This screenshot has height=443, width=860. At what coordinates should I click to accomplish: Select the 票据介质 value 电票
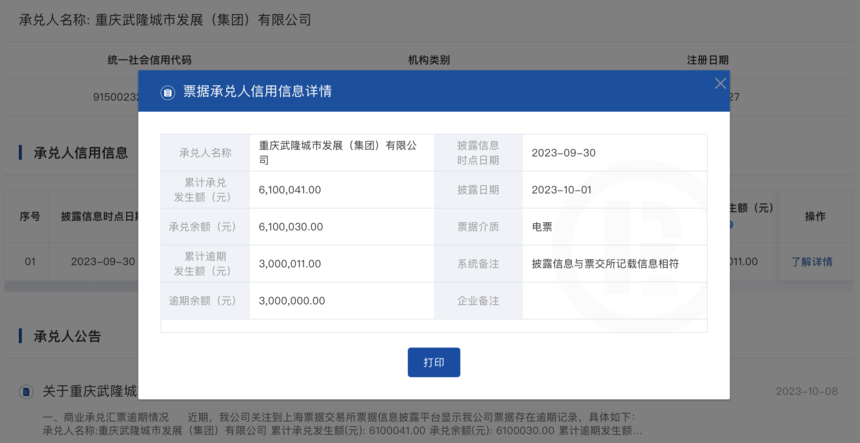(542, 226)
